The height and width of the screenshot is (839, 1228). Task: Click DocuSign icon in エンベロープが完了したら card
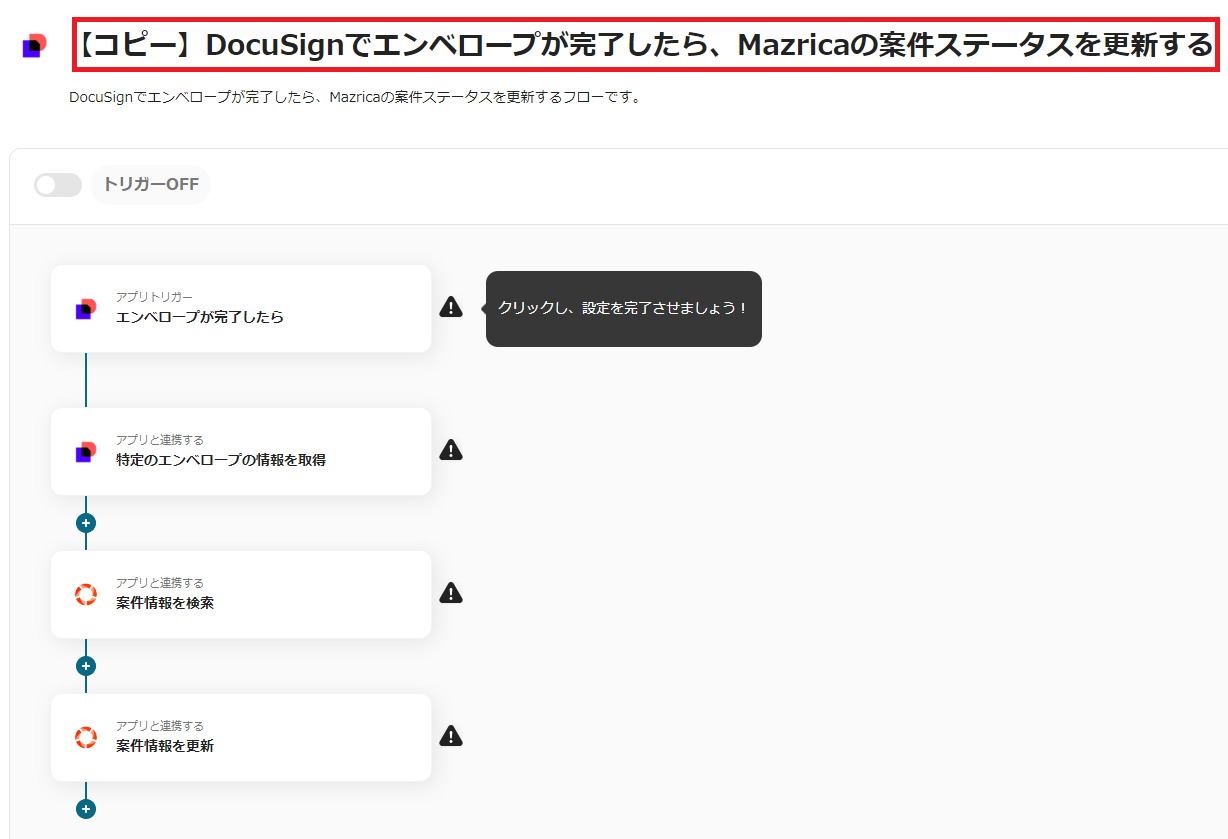86,309
